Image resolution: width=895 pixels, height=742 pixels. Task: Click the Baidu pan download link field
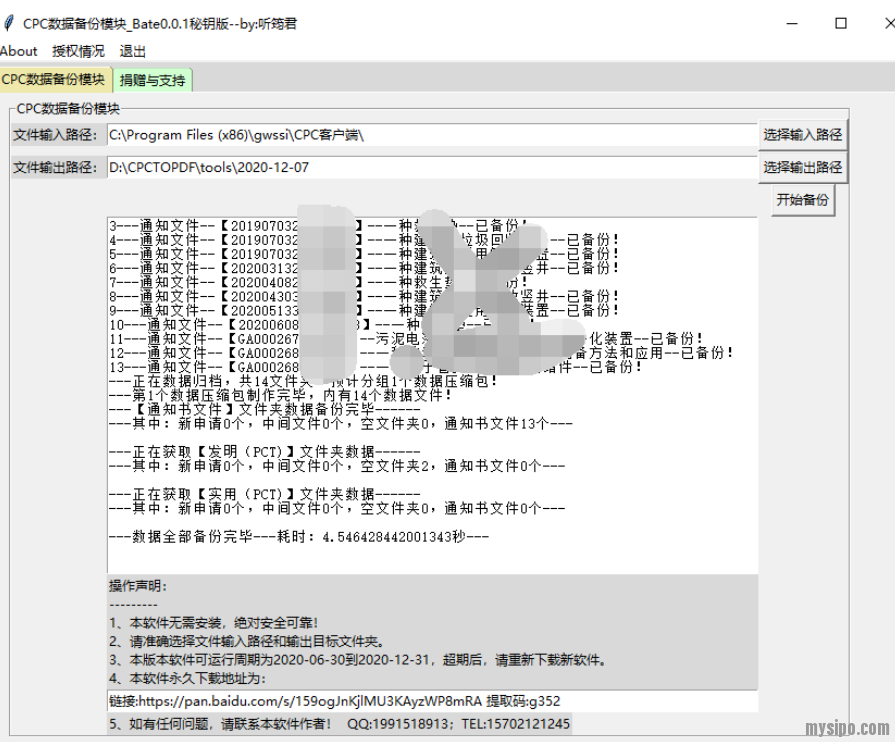tap(430, 701)
